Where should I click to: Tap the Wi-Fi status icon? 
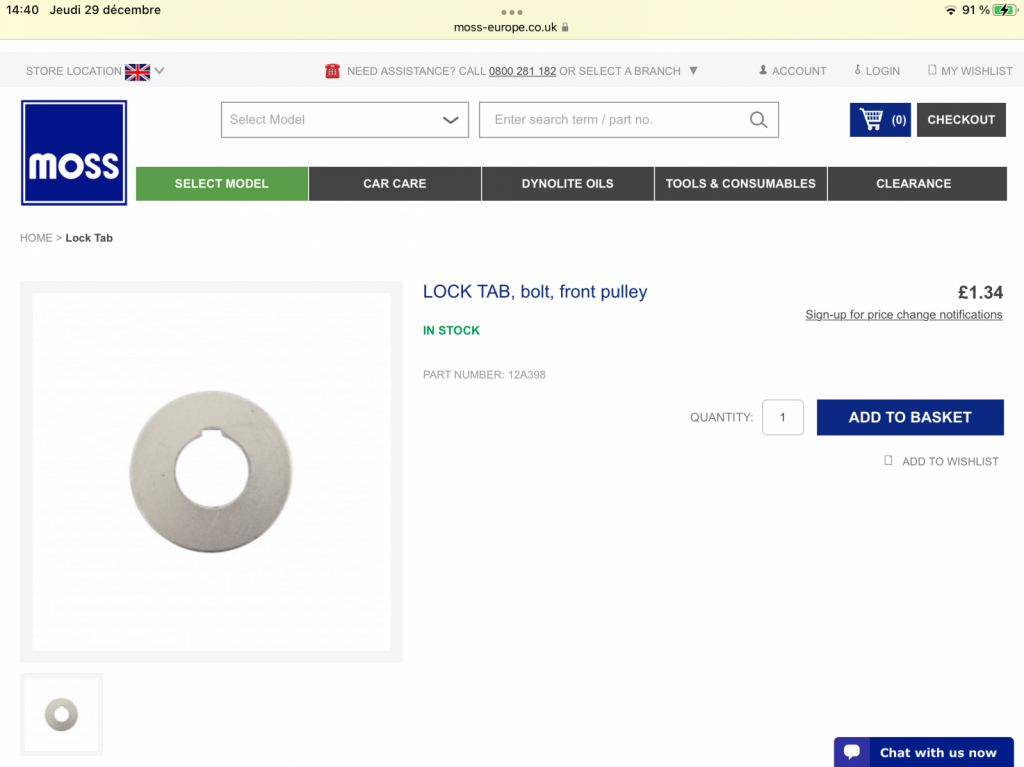pyautogui.click(x=951, y=10)
